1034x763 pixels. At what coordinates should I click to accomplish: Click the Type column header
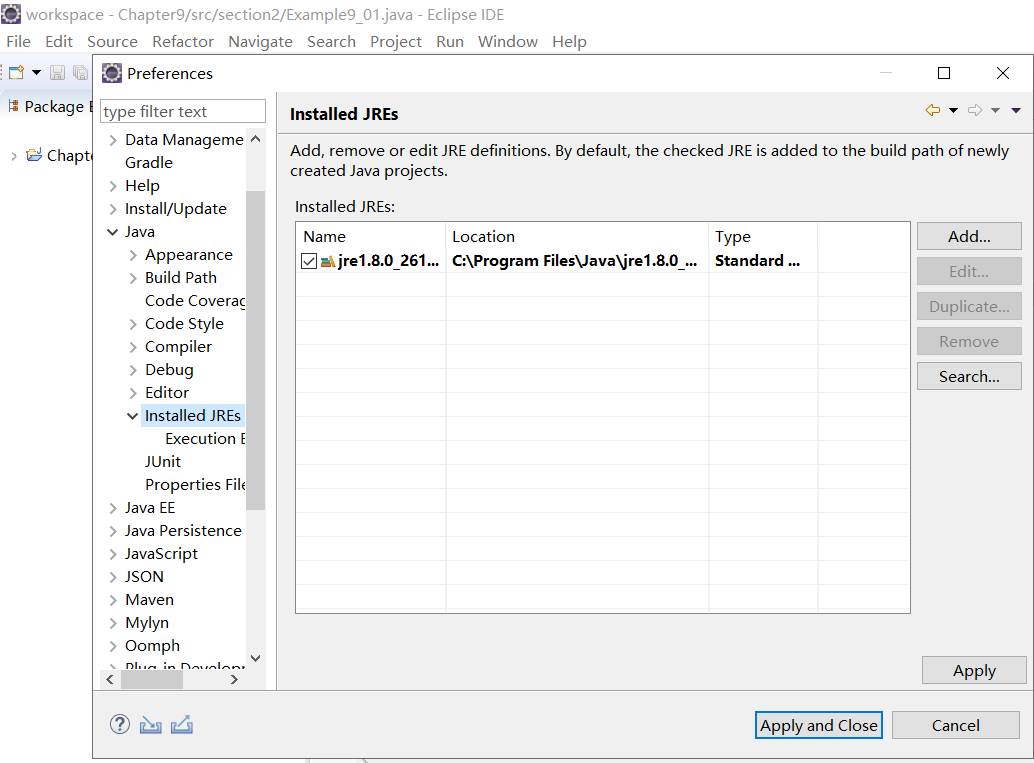(x=763, y=236)
